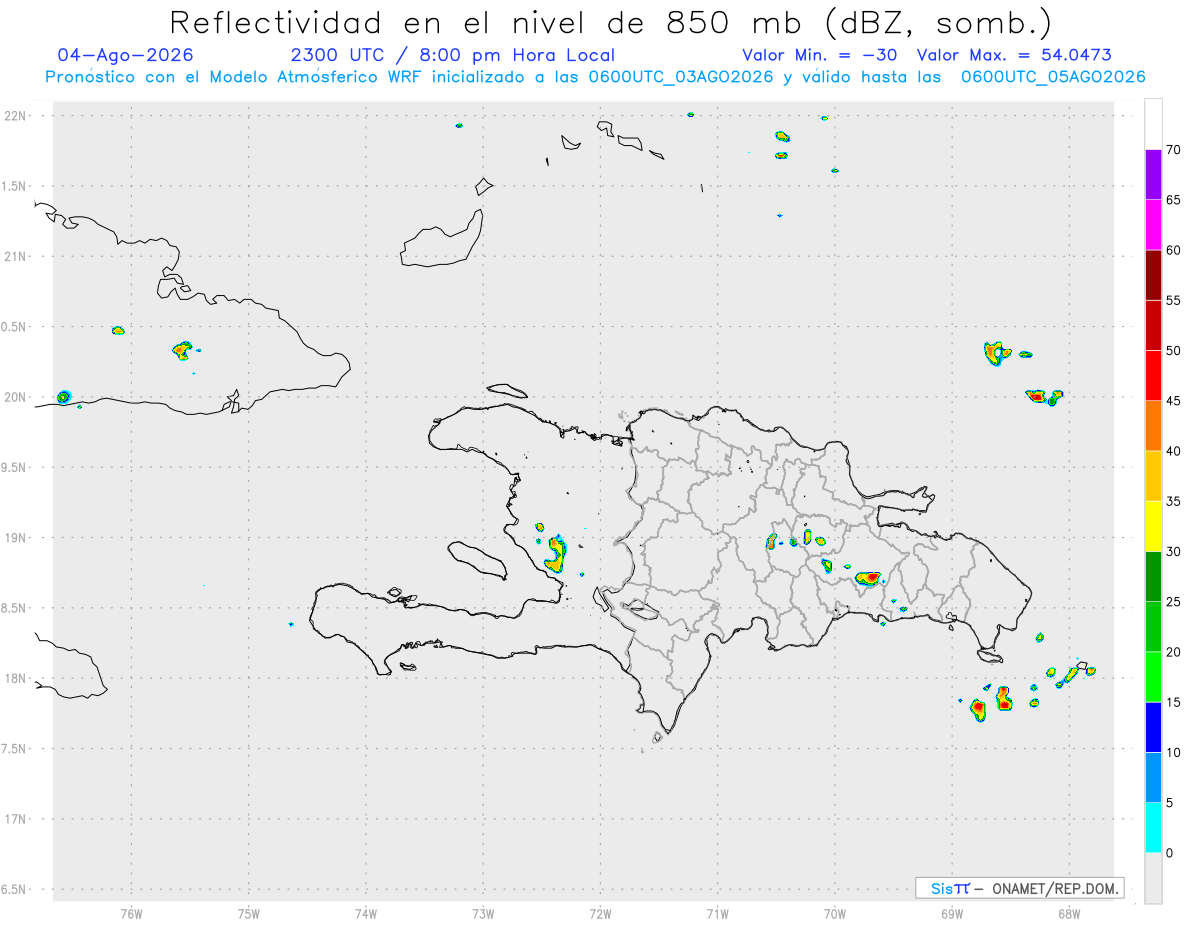Click the colorbar value label '70'
This screenshot has width=1200, height=927.
1173,150
